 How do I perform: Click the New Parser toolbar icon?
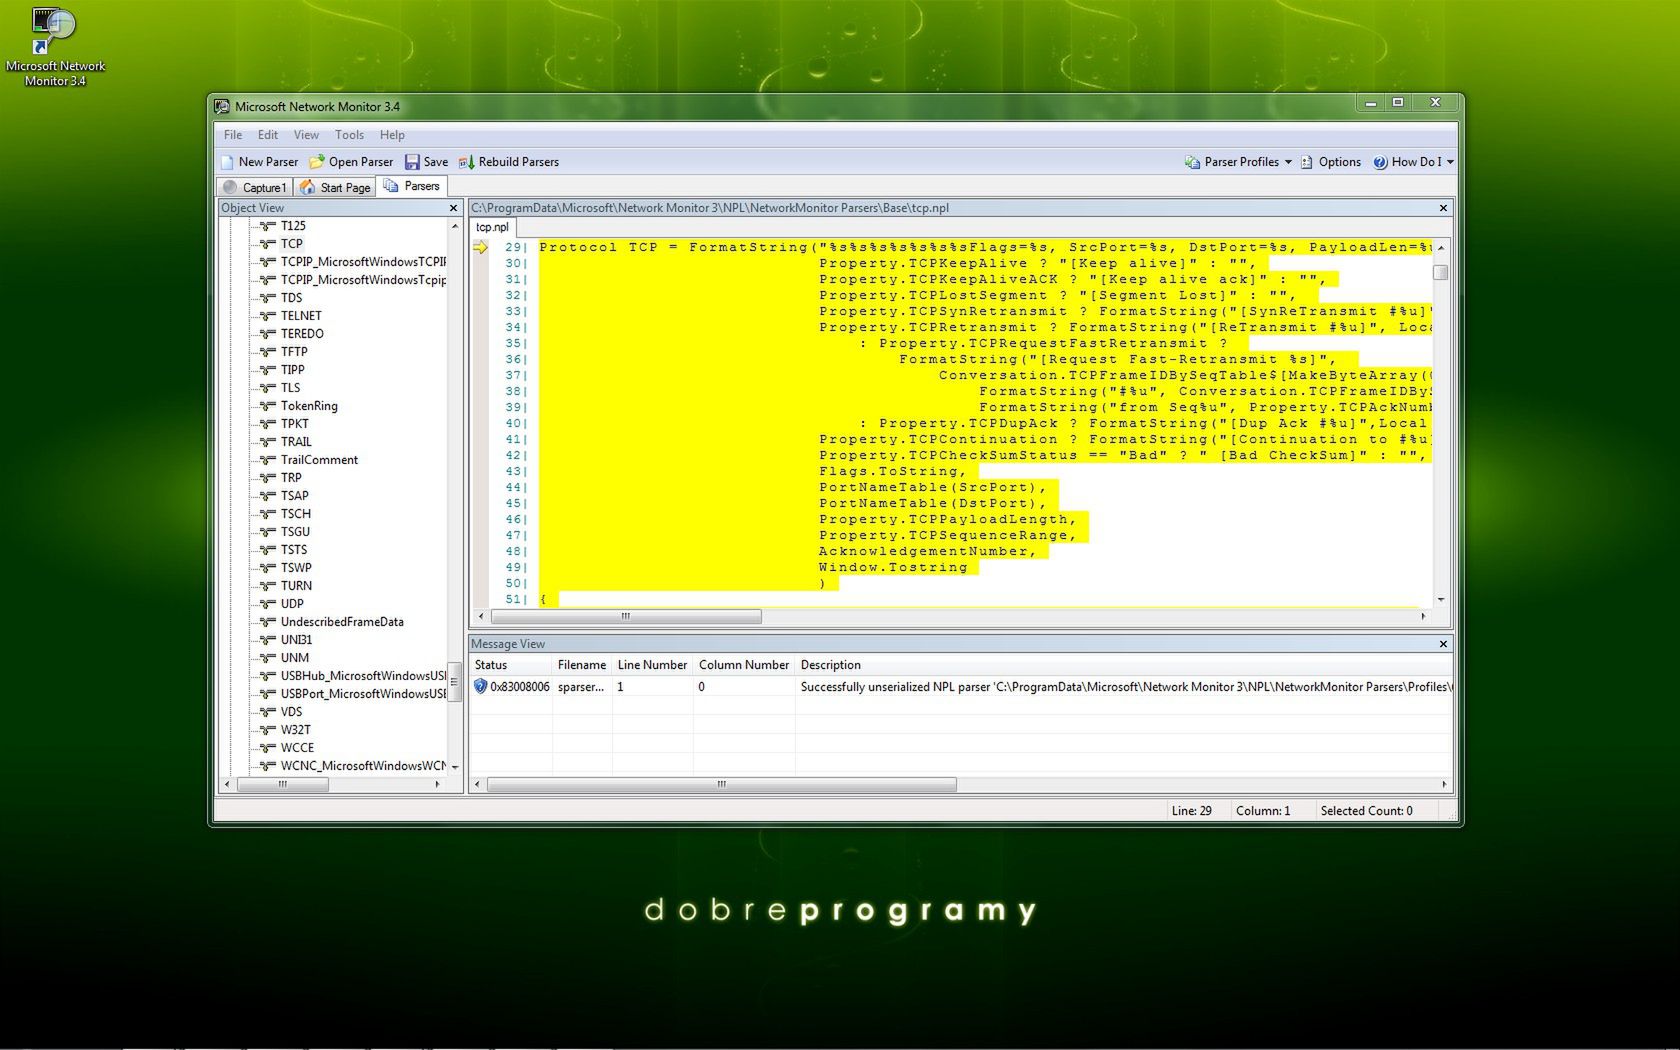227,162
